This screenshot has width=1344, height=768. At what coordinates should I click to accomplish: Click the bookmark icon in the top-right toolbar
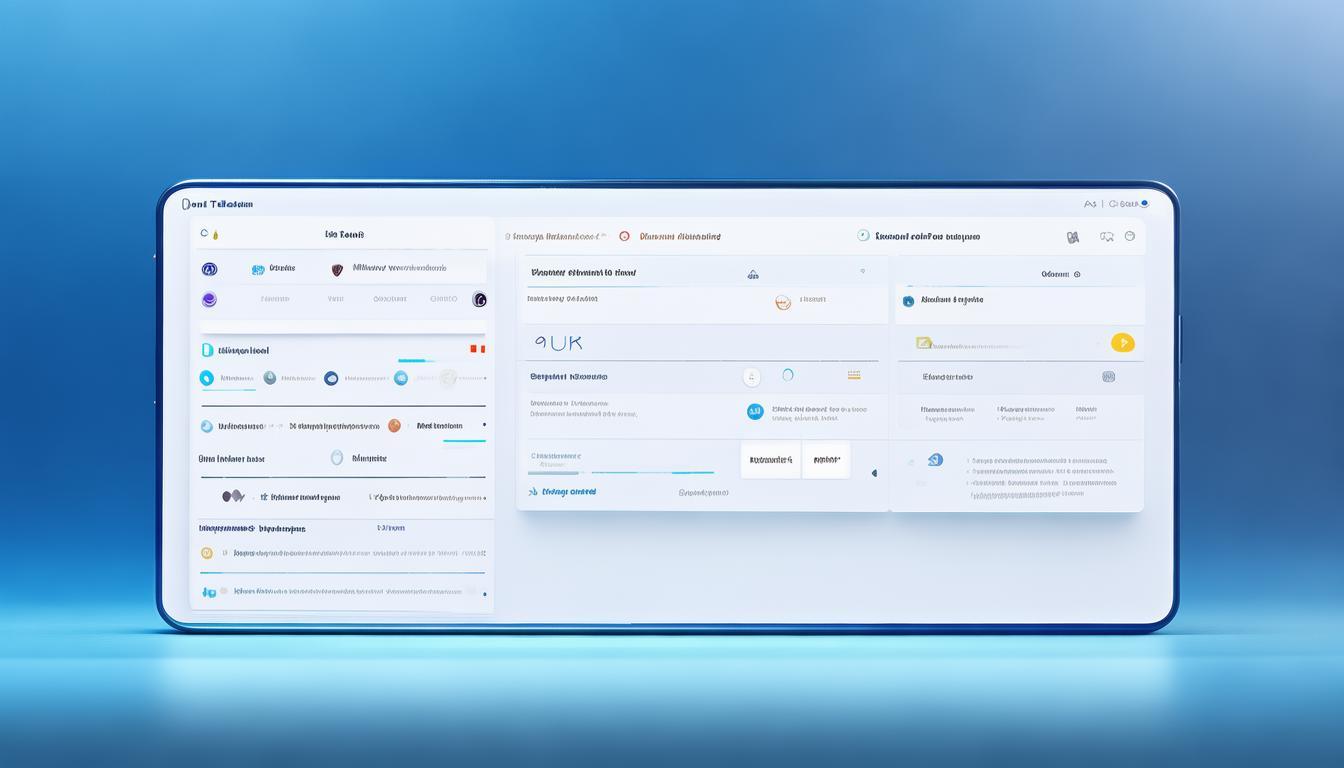tap(1073, 237)
